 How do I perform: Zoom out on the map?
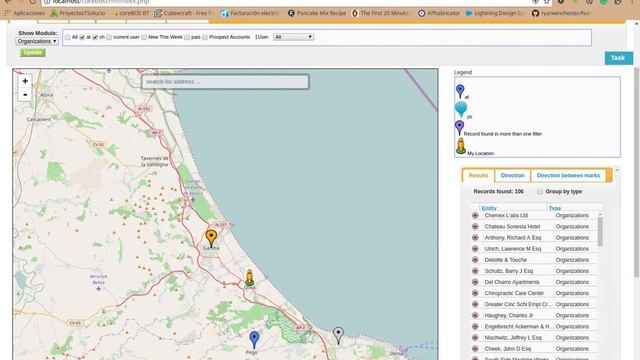click(25, 95)
